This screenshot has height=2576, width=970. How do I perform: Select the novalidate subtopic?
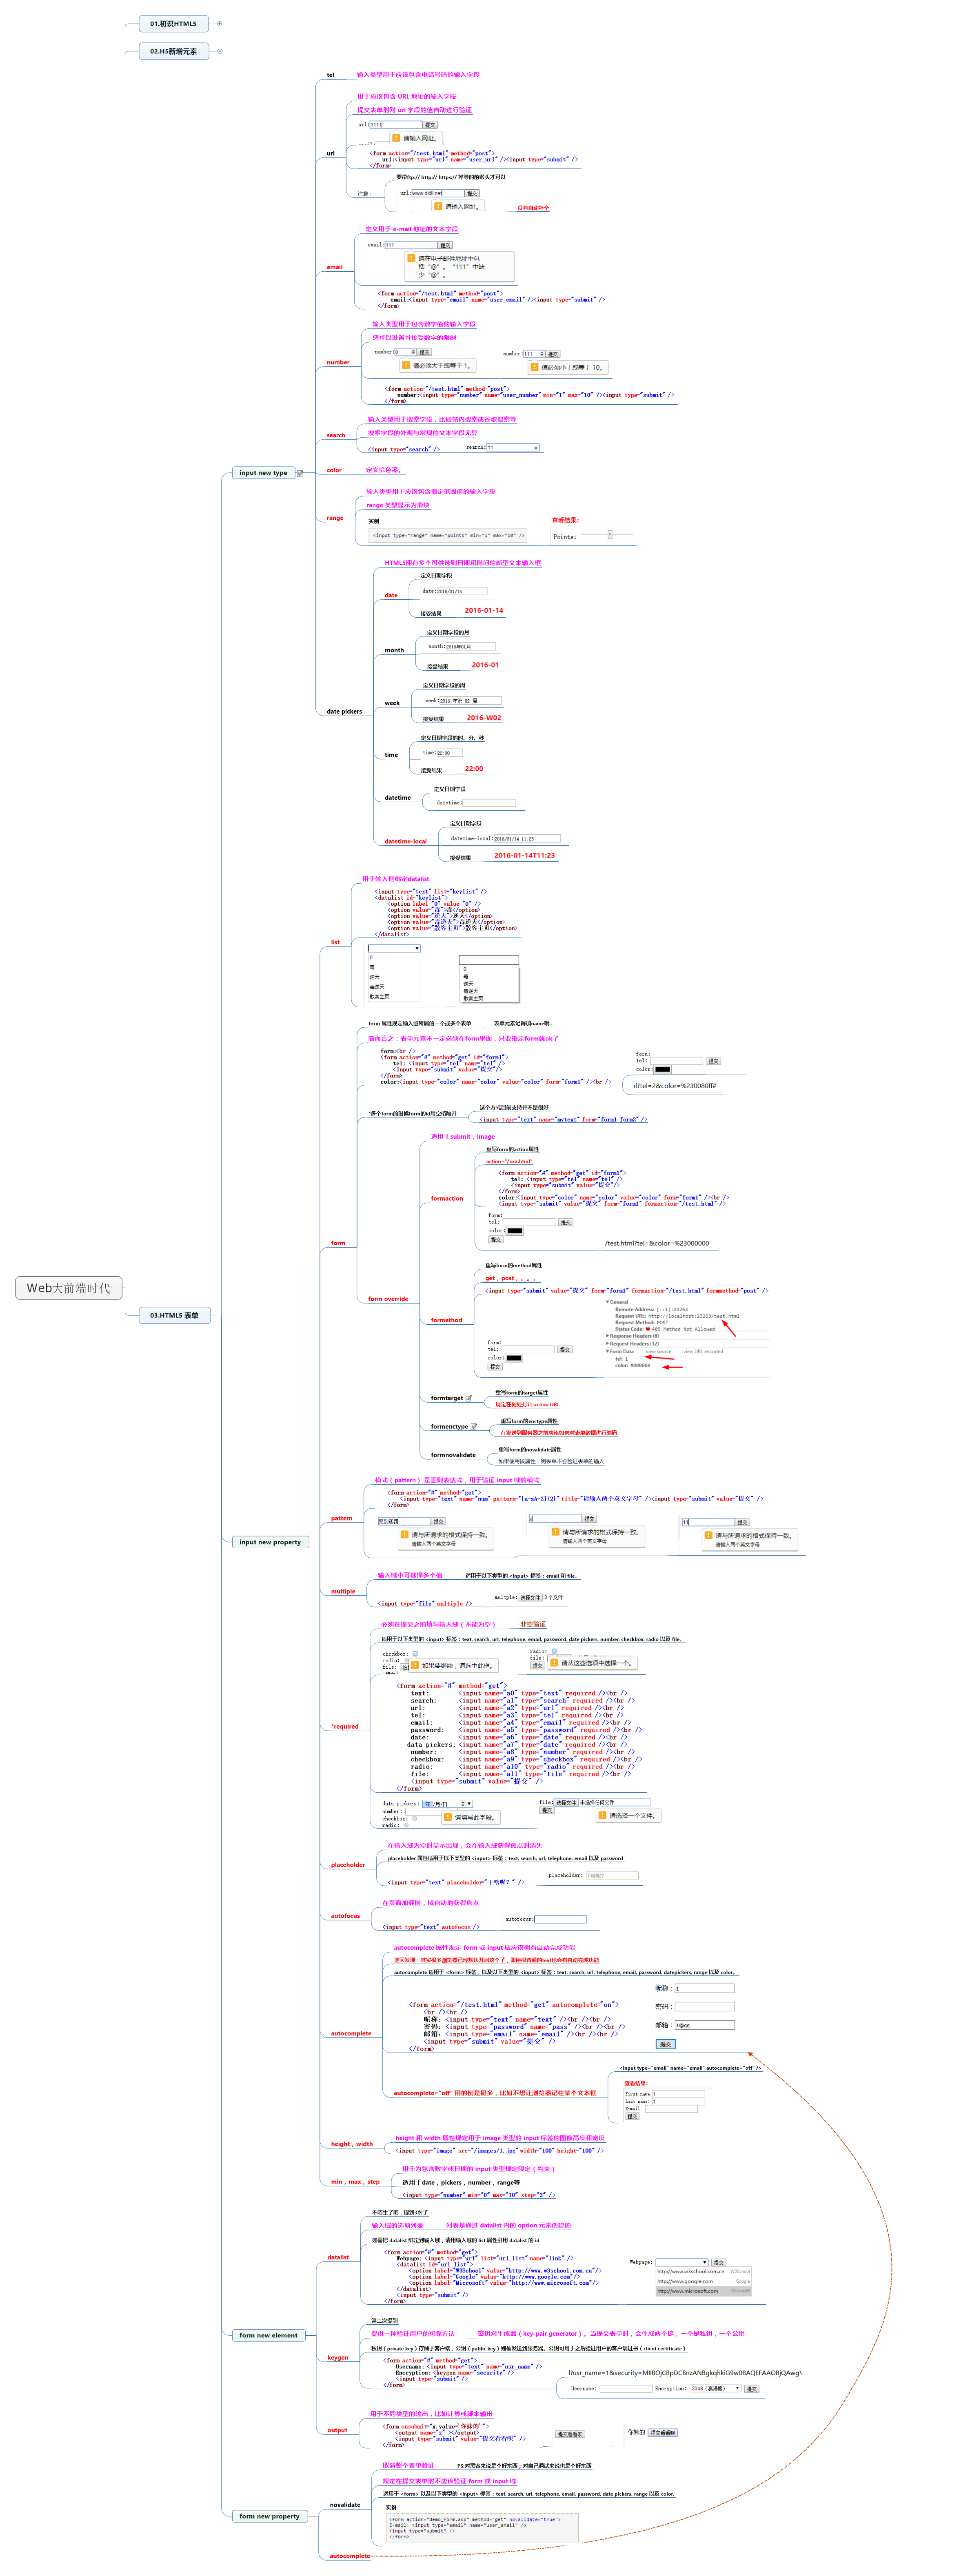[x=345, y=2505]
